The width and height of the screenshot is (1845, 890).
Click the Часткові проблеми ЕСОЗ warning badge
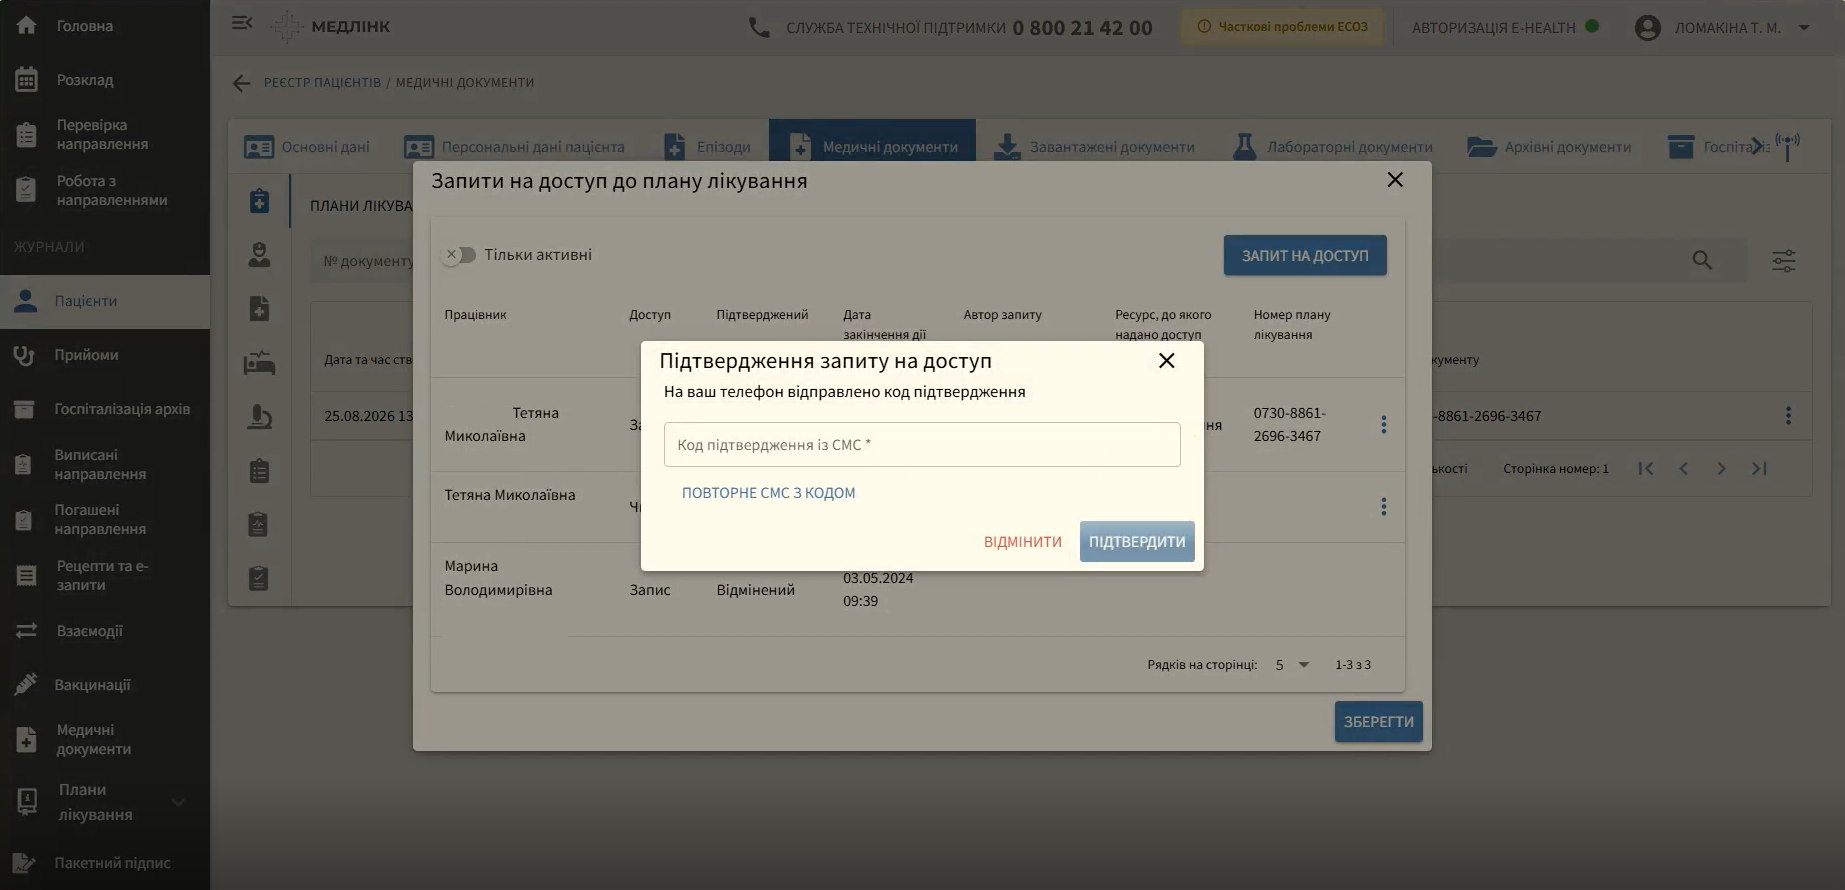point(1282,27)
